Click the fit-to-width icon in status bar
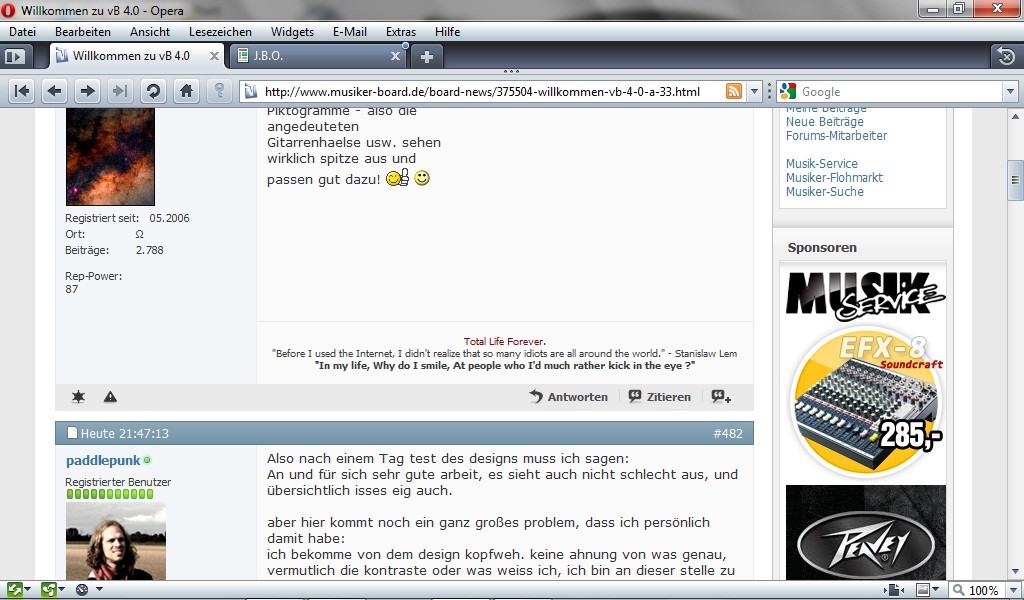The image size is (1024, 600). 894,590
